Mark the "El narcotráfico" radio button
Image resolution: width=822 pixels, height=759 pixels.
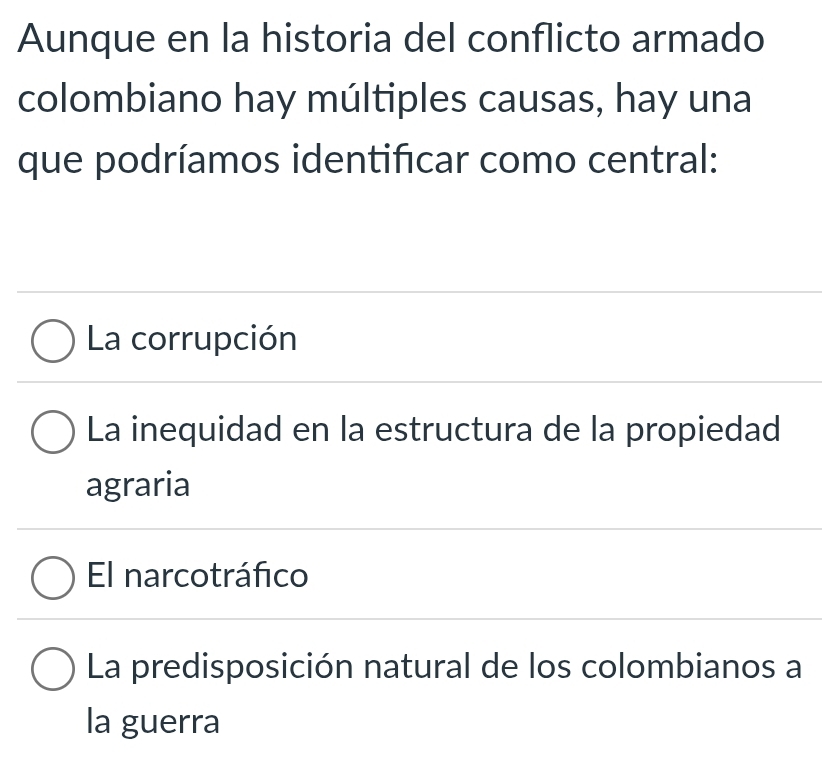53,578
